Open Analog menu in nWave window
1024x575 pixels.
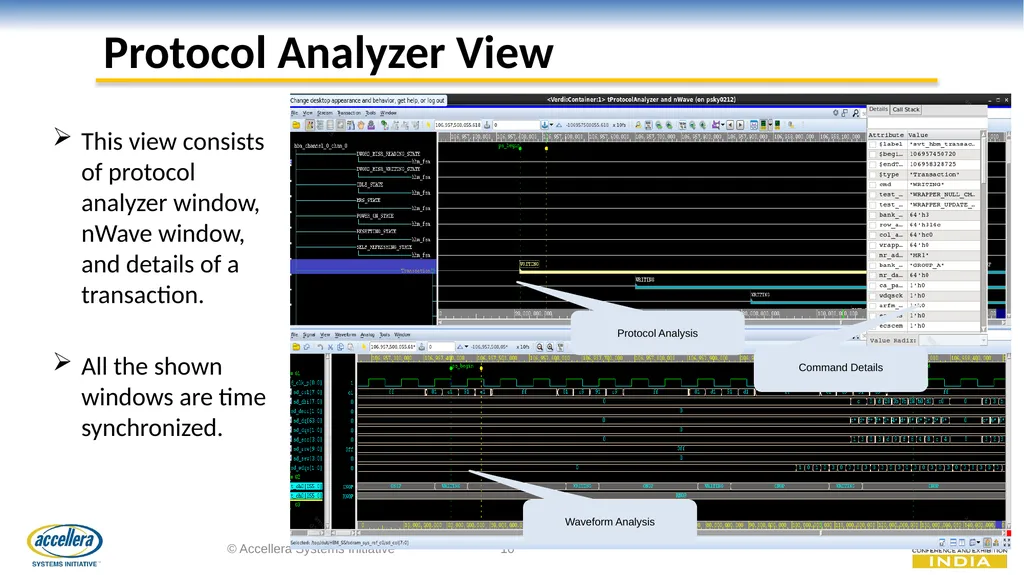pyautogui.click(x=367, y=335)
